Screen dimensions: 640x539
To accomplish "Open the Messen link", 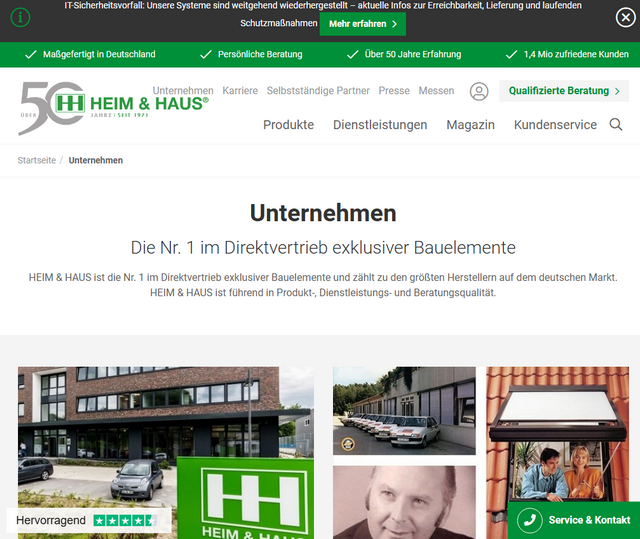I will pos(436,91).
